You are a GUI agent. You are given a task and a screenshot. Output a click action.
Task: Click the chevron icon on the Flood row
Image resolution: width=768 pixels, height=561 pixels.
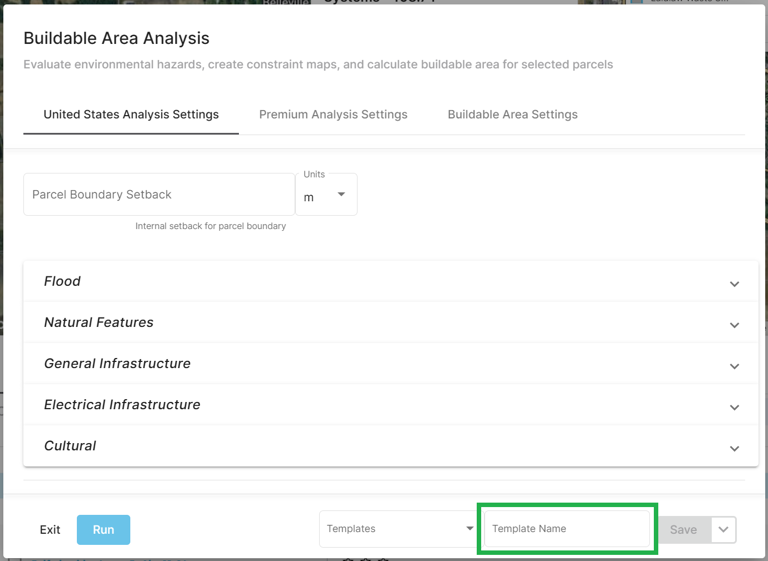(x=734, y=284)
